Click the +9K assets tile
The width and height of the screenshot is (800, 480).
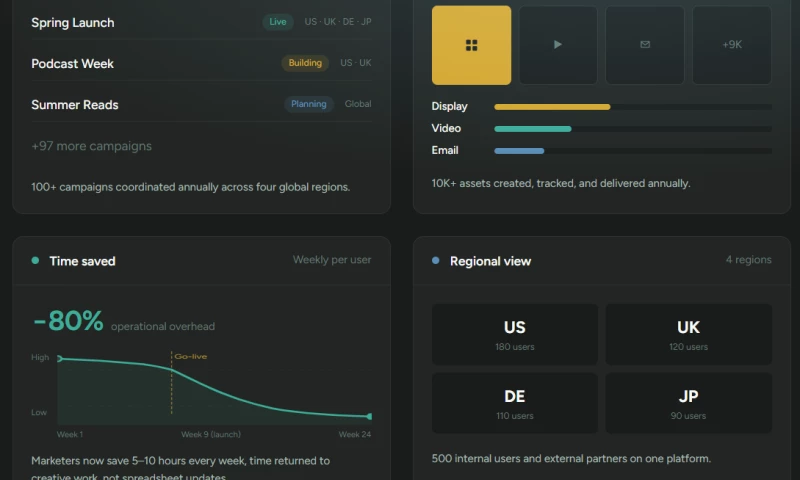point(732,45)
